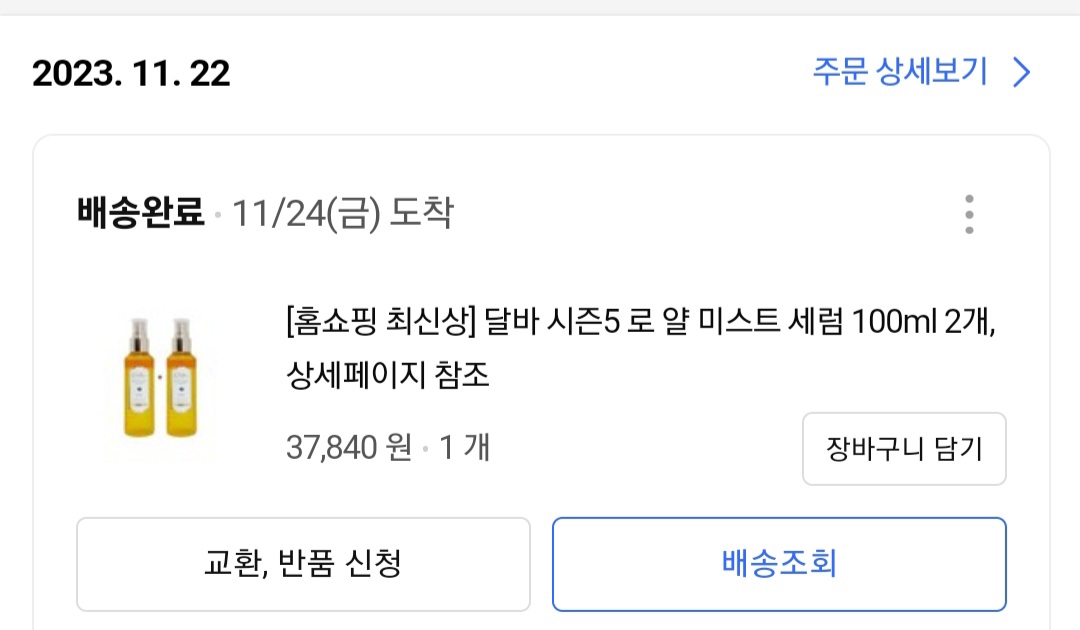1080x630 pixels.
Task: Add the item via 장바구니 담기
Action: pyautogui.click(x=904, y=449)
